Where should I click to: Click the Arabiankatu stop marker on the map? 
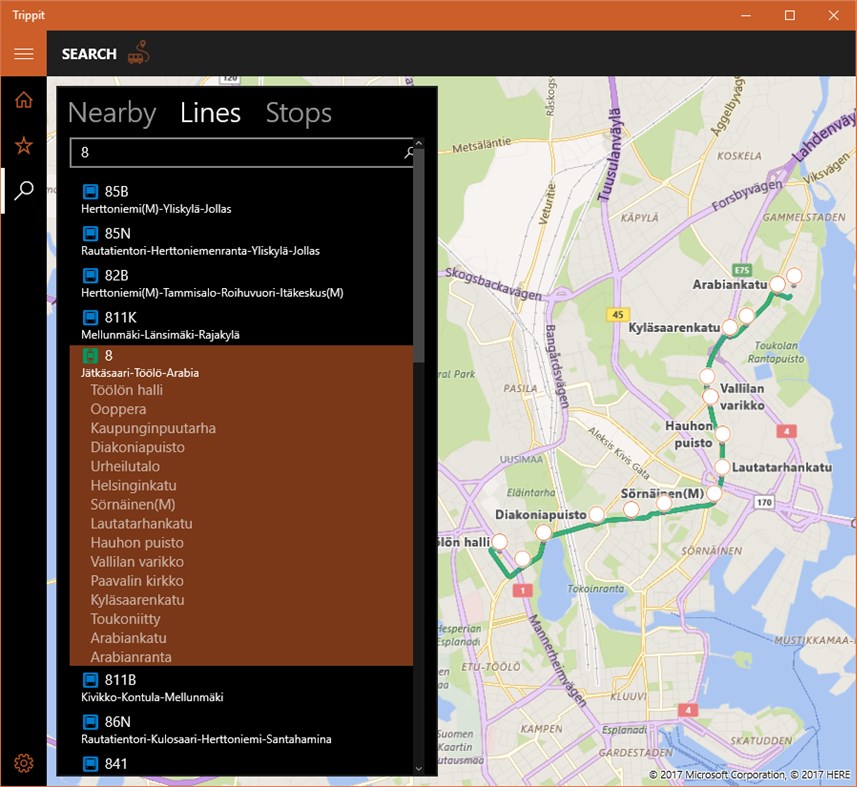[x=776, y=283]
